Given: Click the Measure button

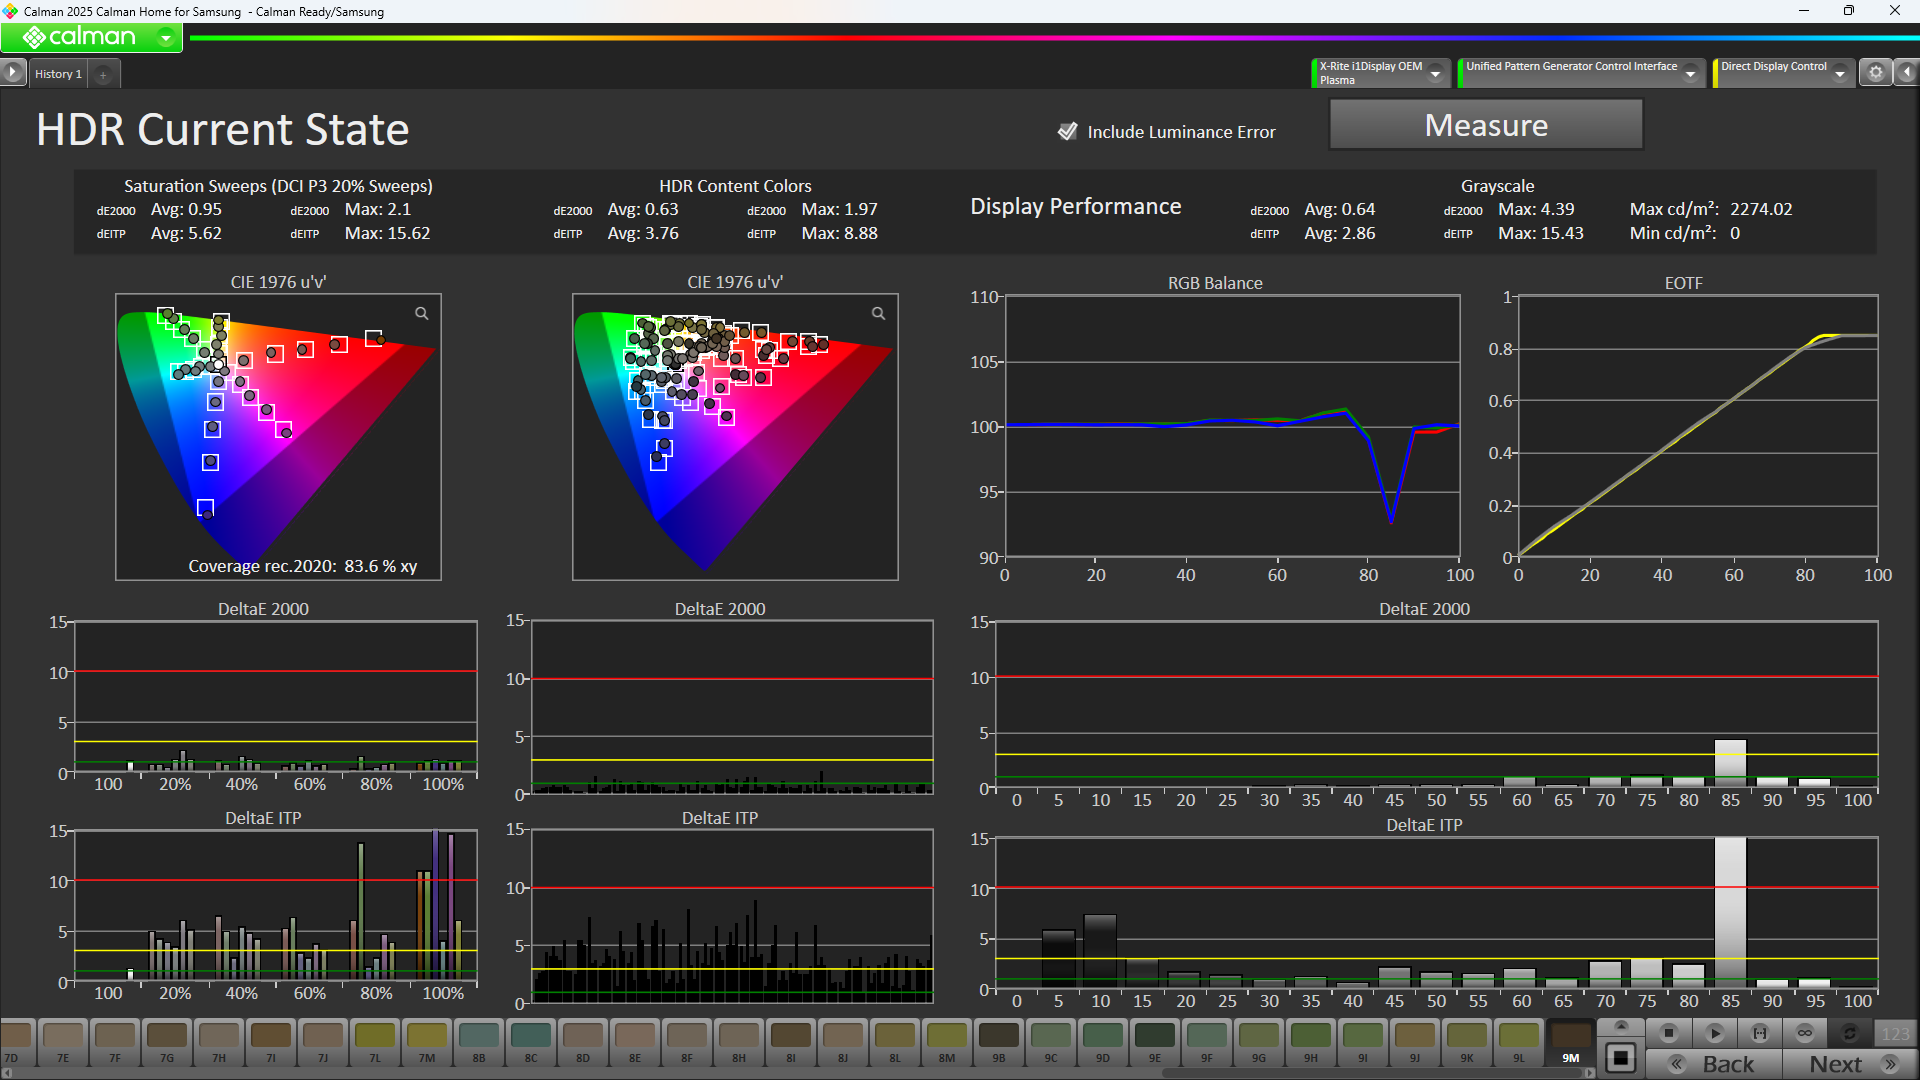Looking at the screenshot, I should coord(1485,126).
